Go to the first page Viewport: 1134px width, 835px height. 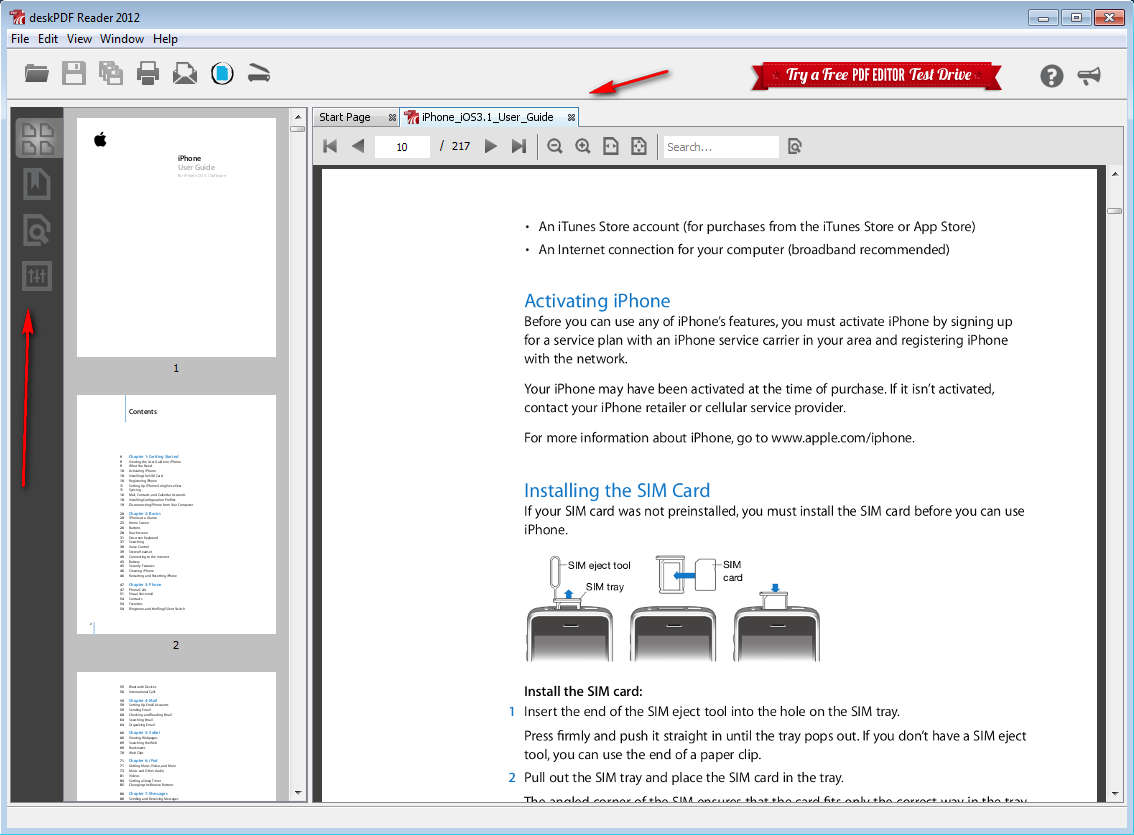point(331,146)
